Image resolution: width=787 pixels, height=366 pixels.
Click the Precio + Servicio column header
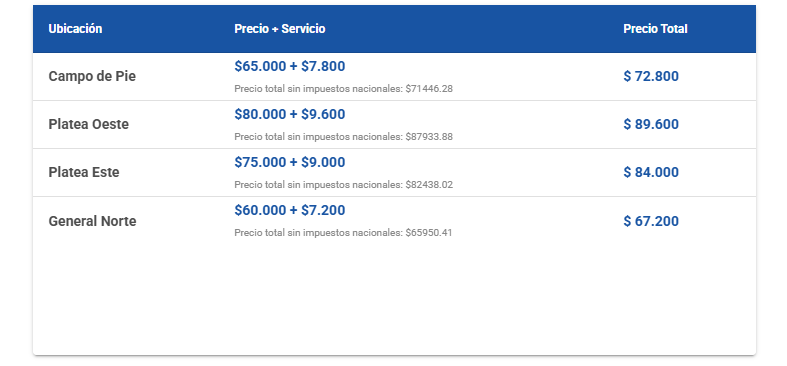pyautogui.click(x=280, y=29)
